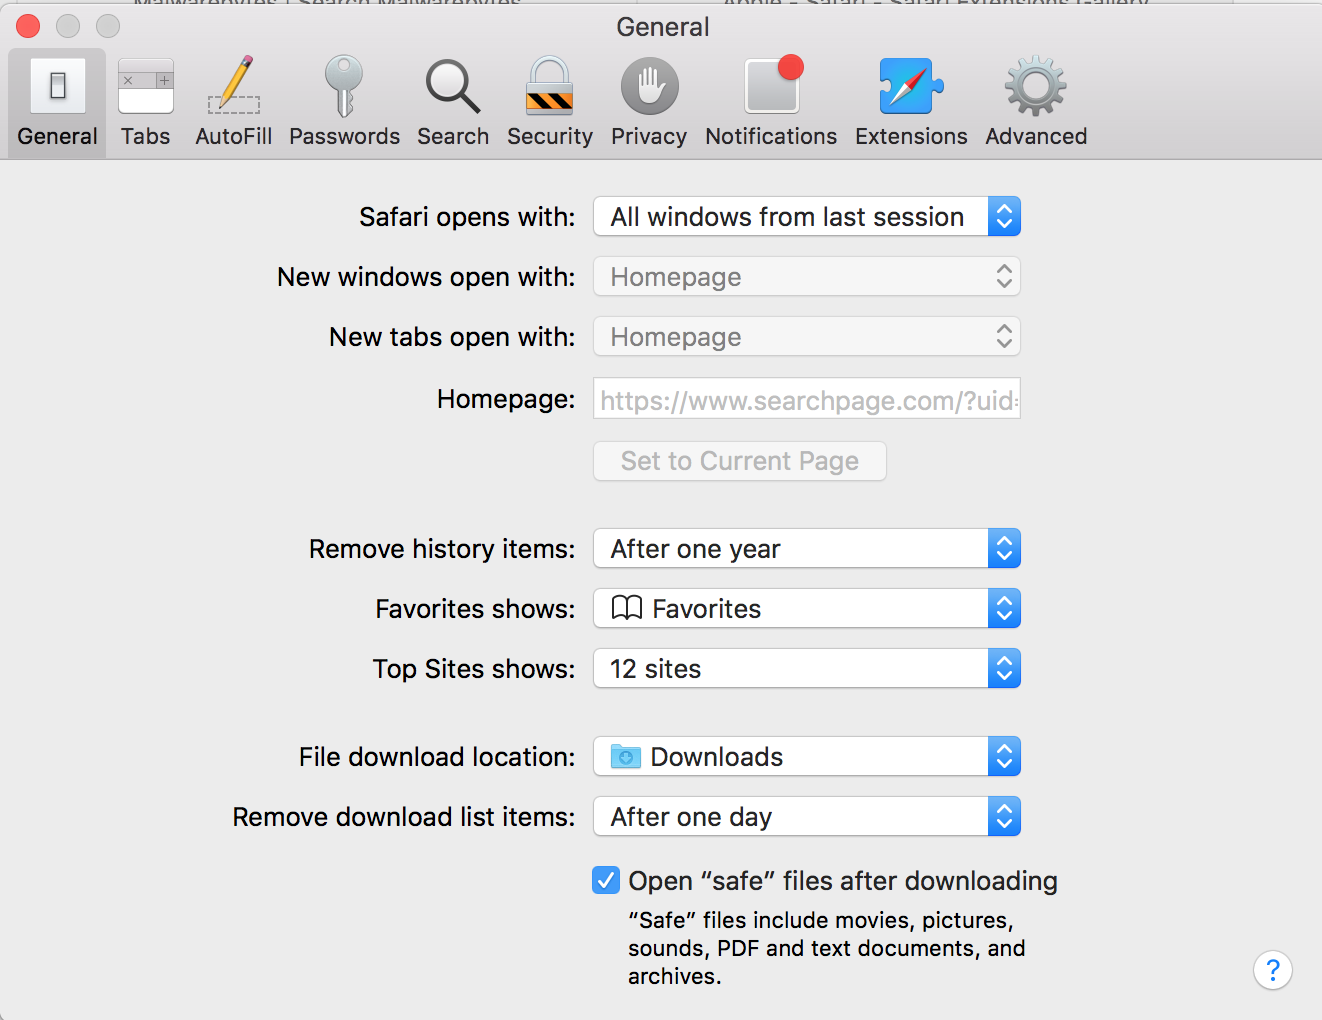Expand the "New windows open with" popup
This screenshot has height=1020, width=1322.
pyautogui.click(x=807, y=276)
